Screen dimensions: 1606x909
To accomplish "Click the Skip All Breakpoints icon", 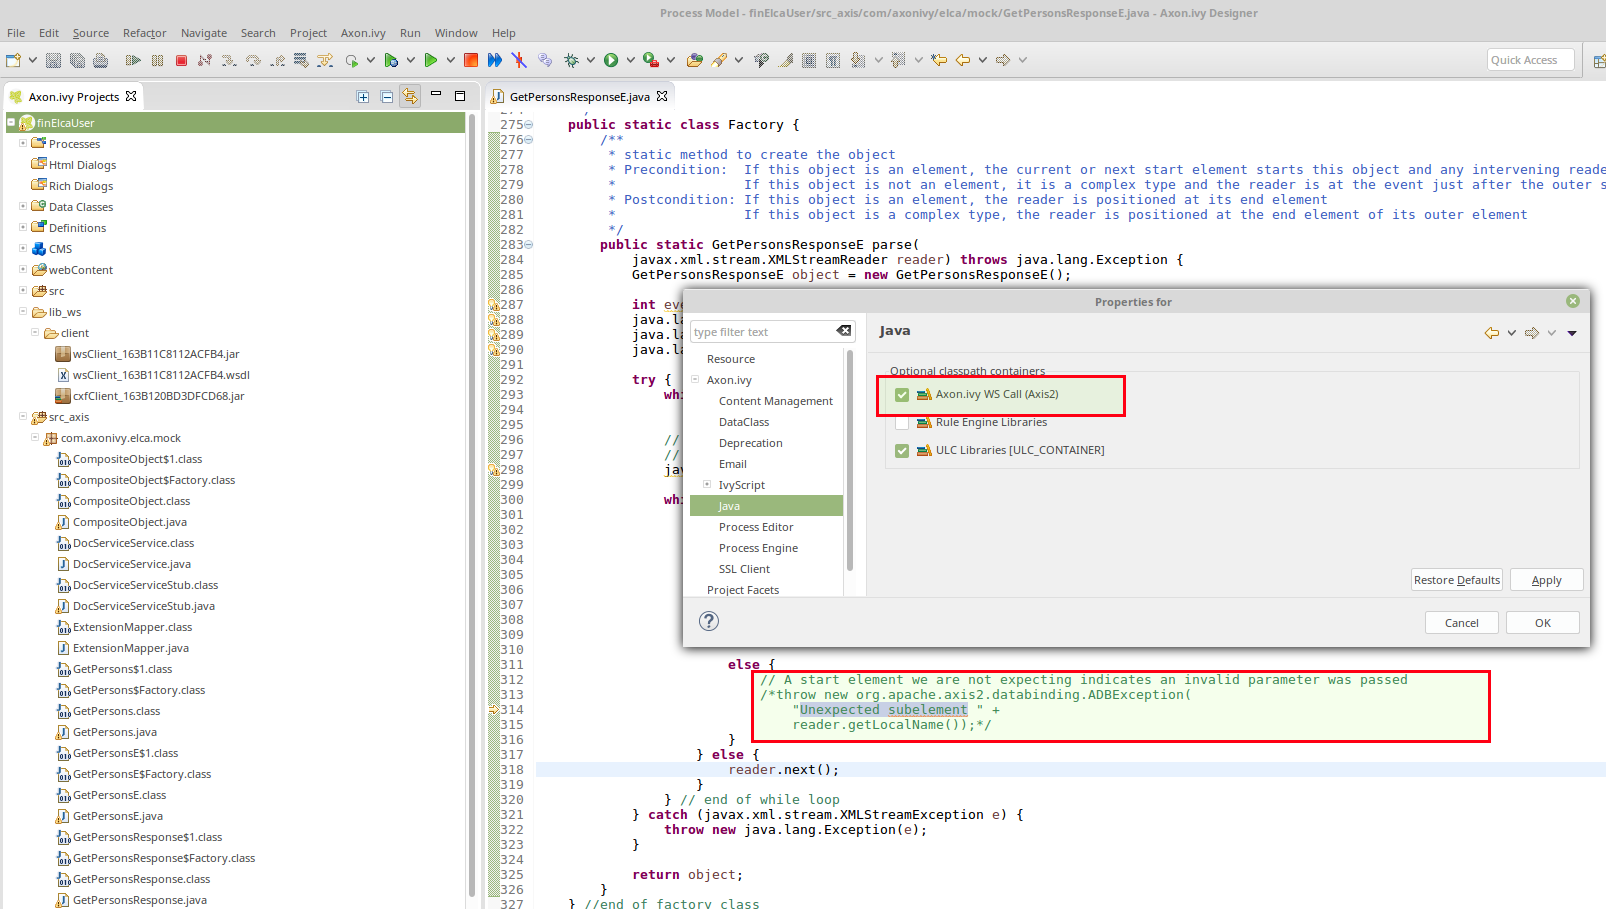I will [519, 60].
